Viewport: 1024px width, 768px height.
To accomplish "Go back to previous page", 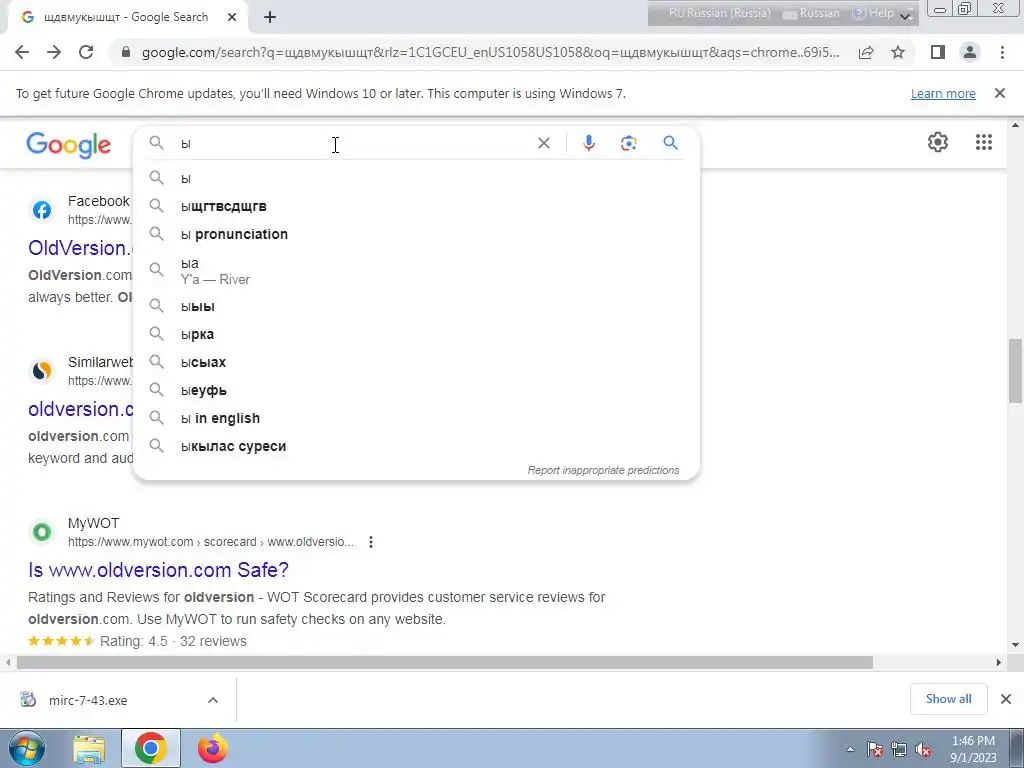I will [22, 52].
